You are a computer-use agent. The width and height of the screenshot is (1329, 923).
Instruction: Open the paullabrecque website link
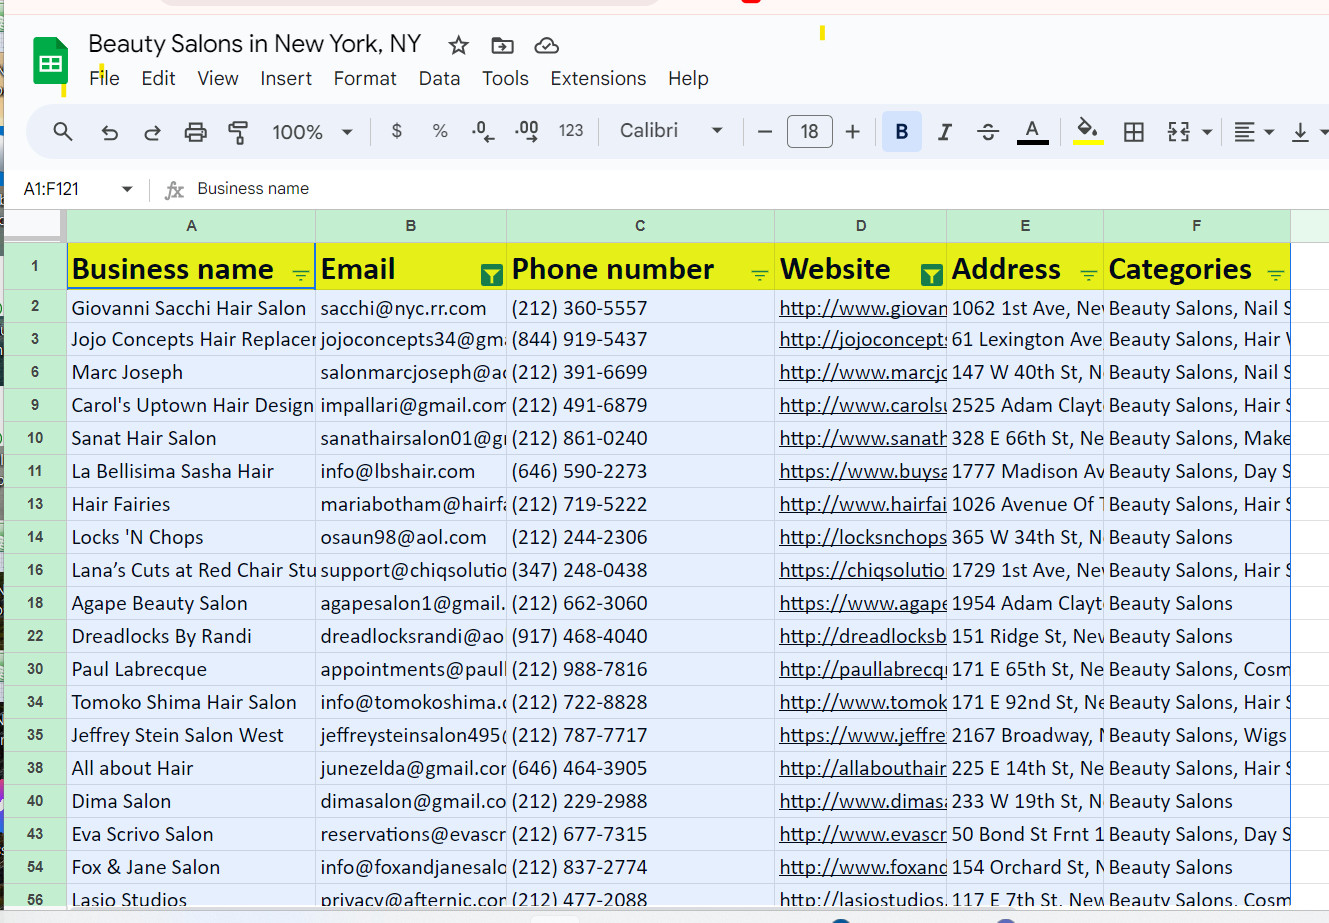[863, 669]
